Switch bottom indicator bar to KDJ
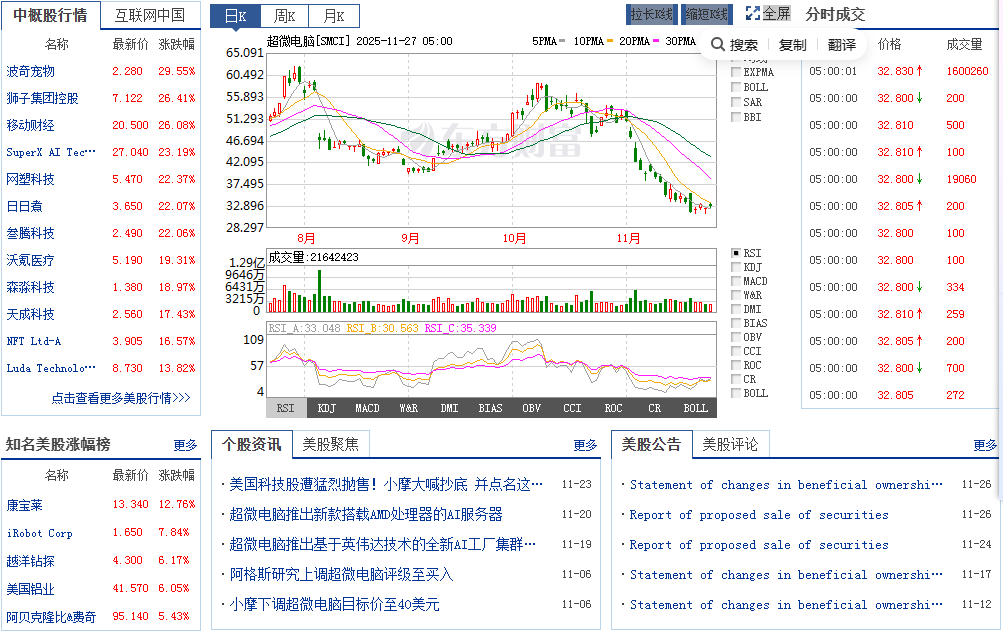The image size is (1003, 633). coord(326,408)
